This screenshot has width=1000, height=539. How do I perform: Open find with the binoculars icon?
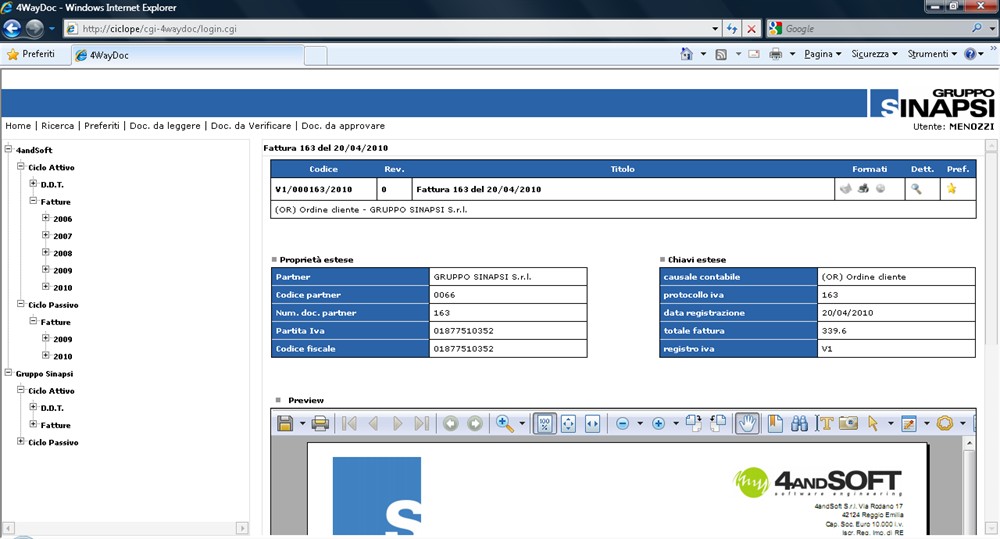799,424
